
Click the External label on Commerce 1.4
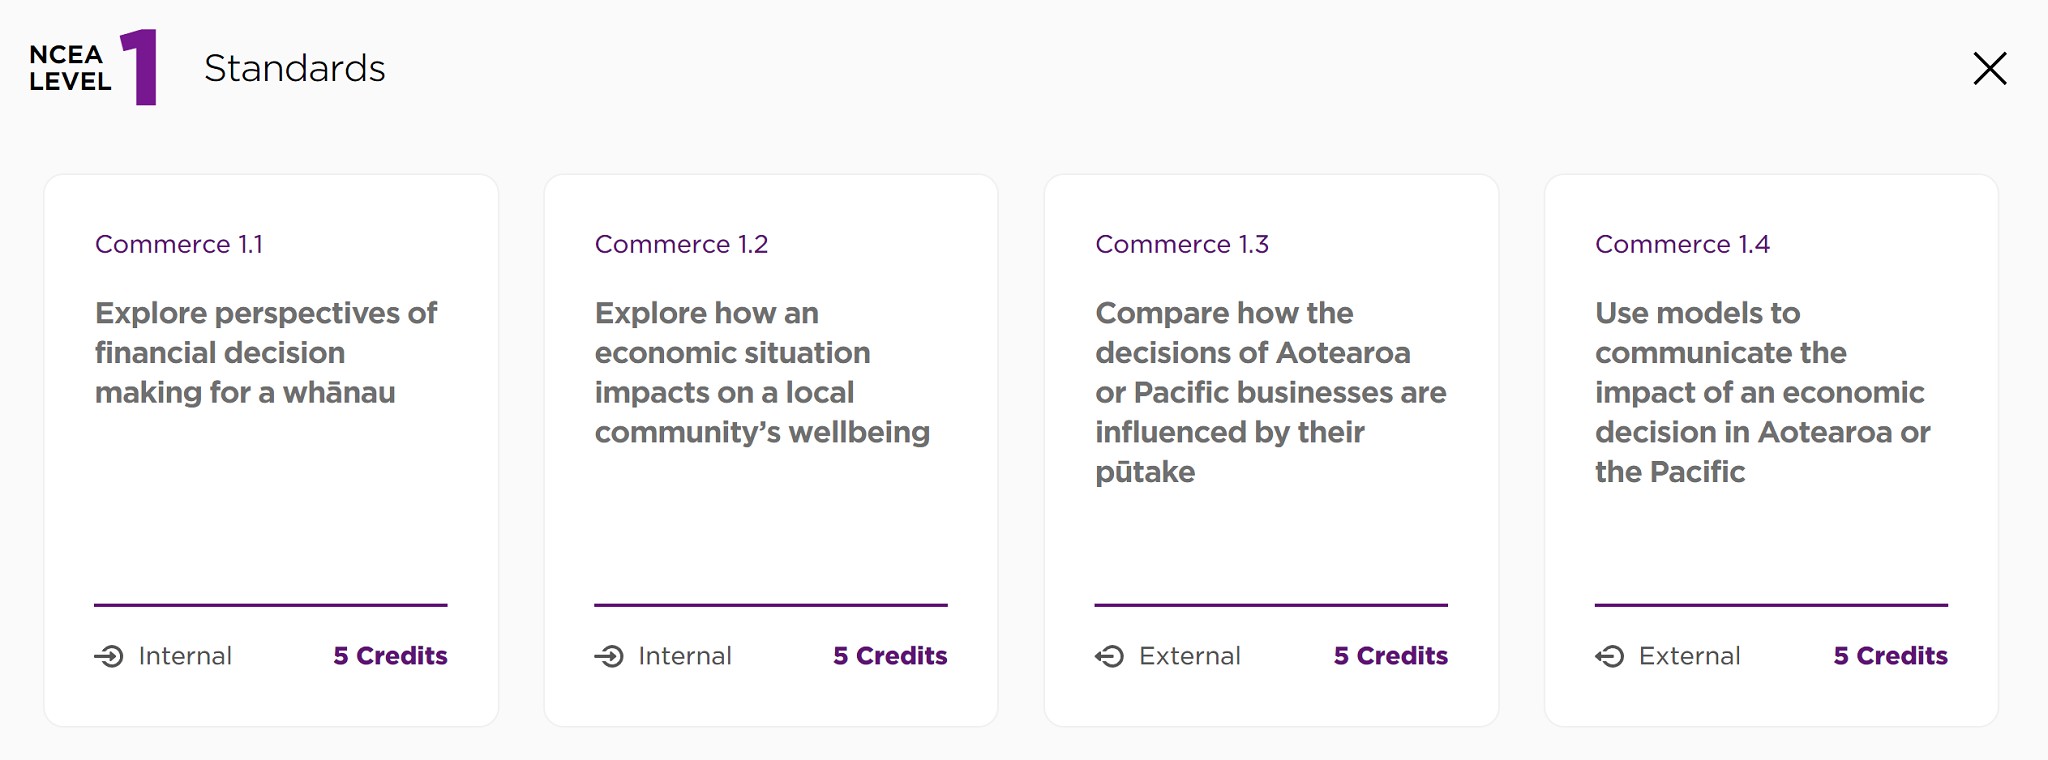tap(1689, 656)
